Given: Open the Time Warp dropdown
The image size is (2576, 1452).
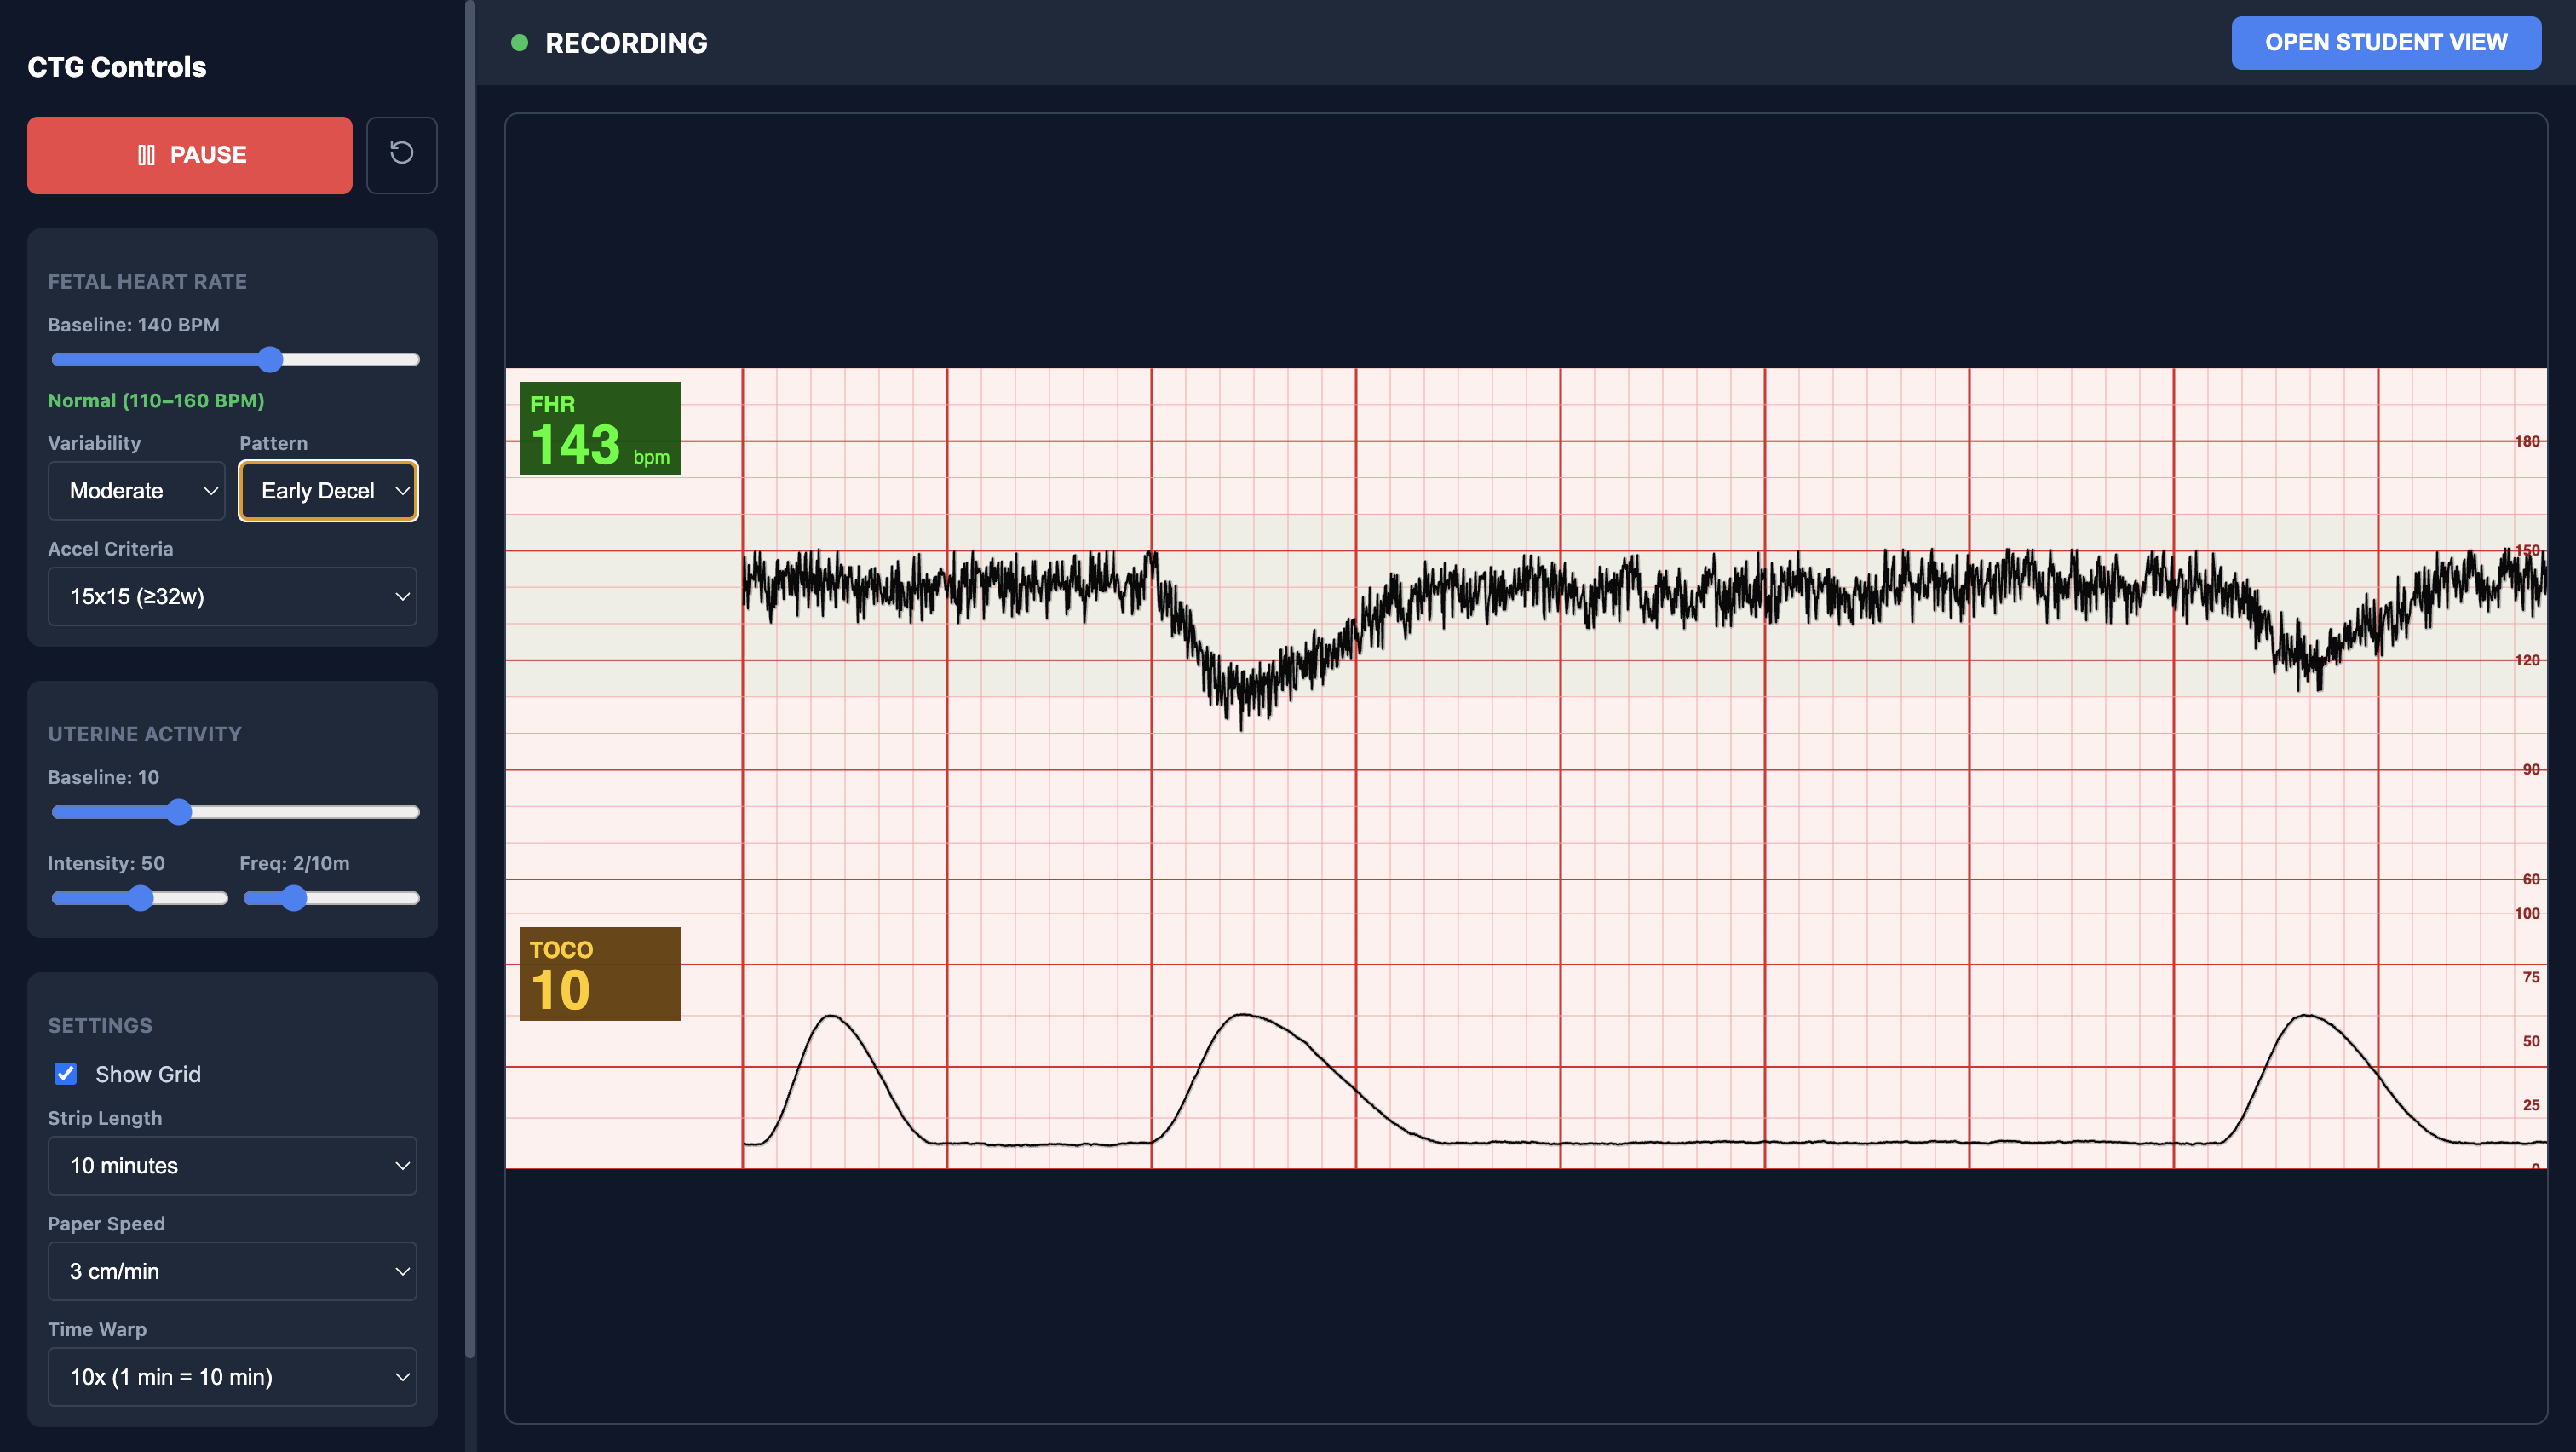Looking at the screenshot, I should pos(232,1377).
